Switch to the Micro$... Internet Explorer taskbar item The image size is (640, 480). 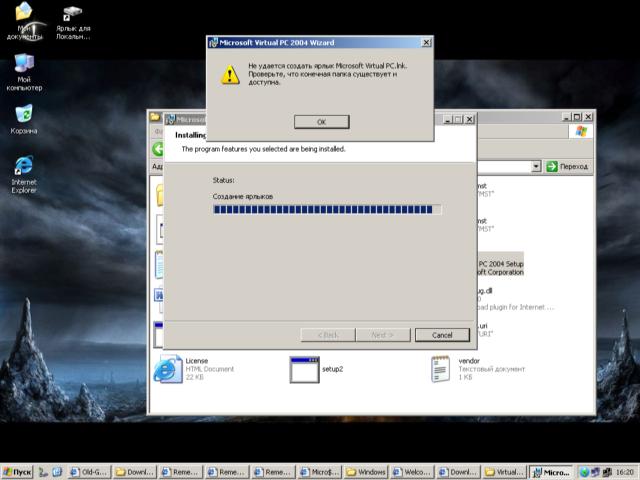coord(320,472)
